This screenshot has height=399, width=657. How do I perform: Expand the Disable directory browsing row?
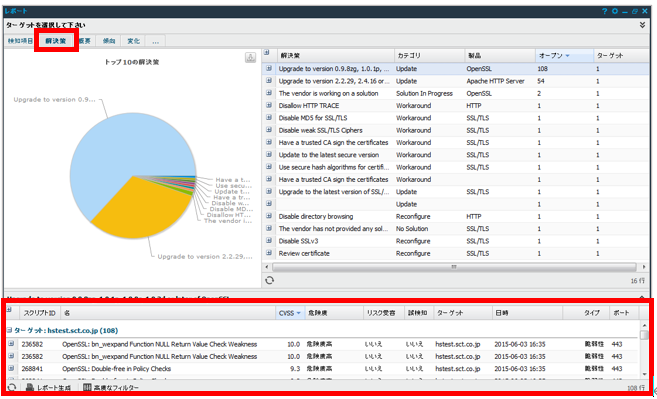pyautogui.click(x=269, y=216)
